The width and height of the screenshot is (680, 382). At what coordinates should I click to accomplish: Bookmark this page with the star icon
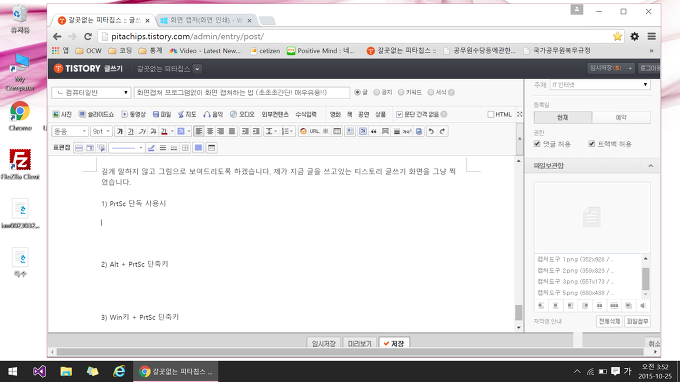coord(617,36)
